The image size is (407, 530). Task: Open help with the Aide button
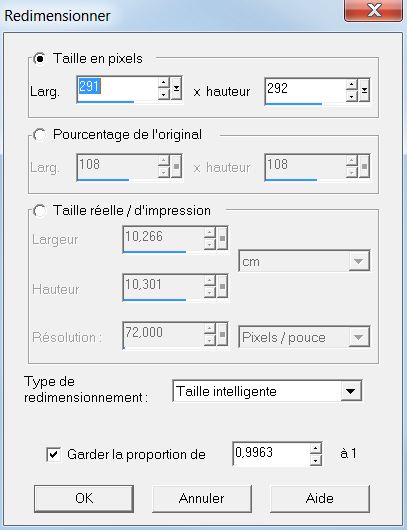(x=320, y=499)
